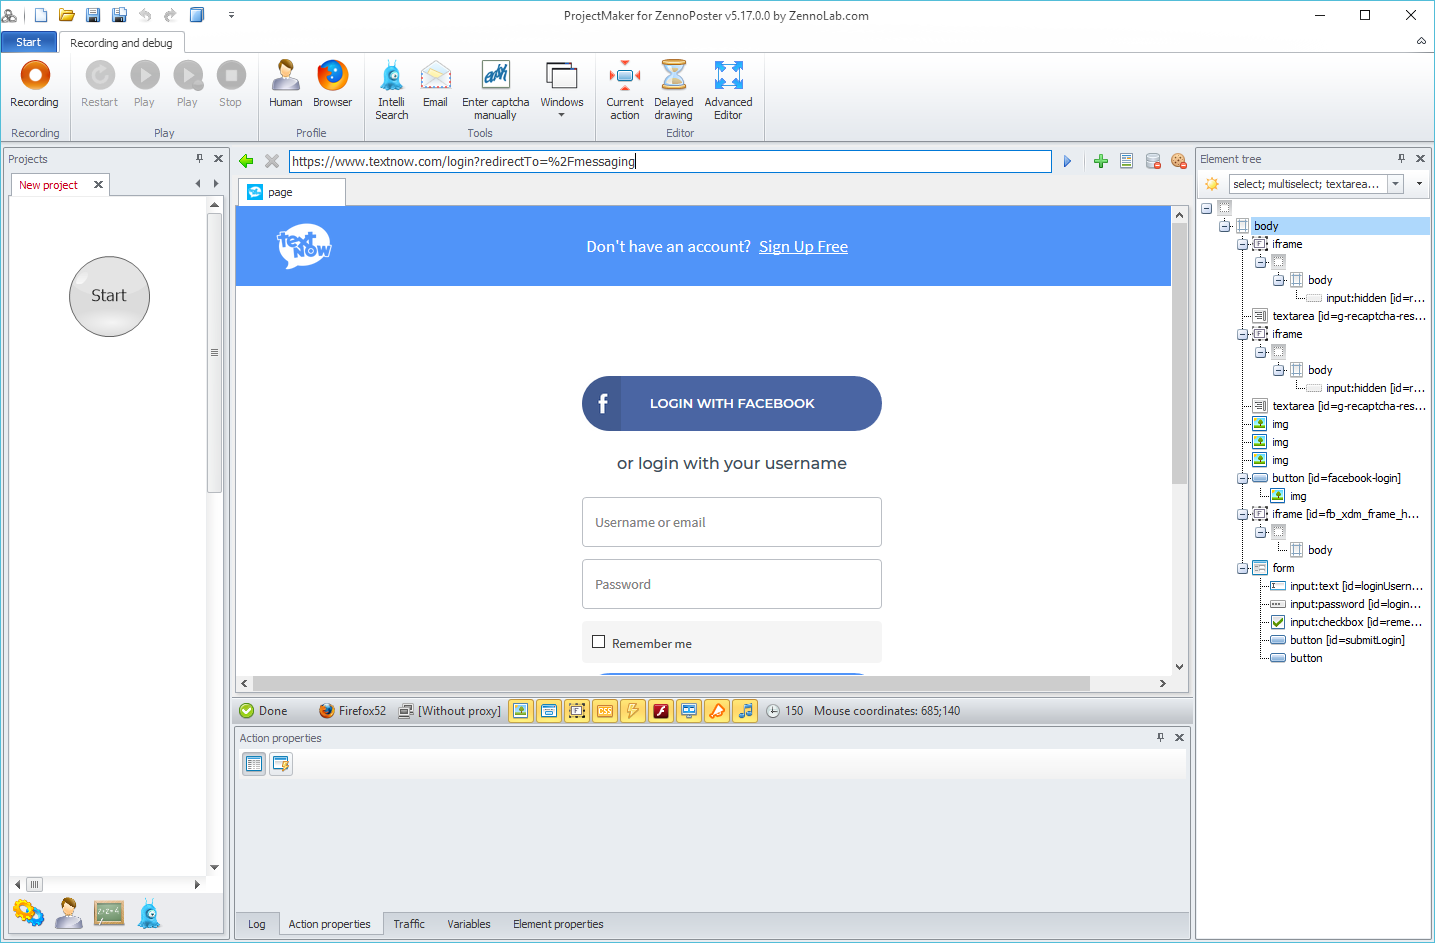Viewport: 1435px width, 943px height.
Task: Click the Delayed drawing hourglass
Action: (x=674, y=90)
